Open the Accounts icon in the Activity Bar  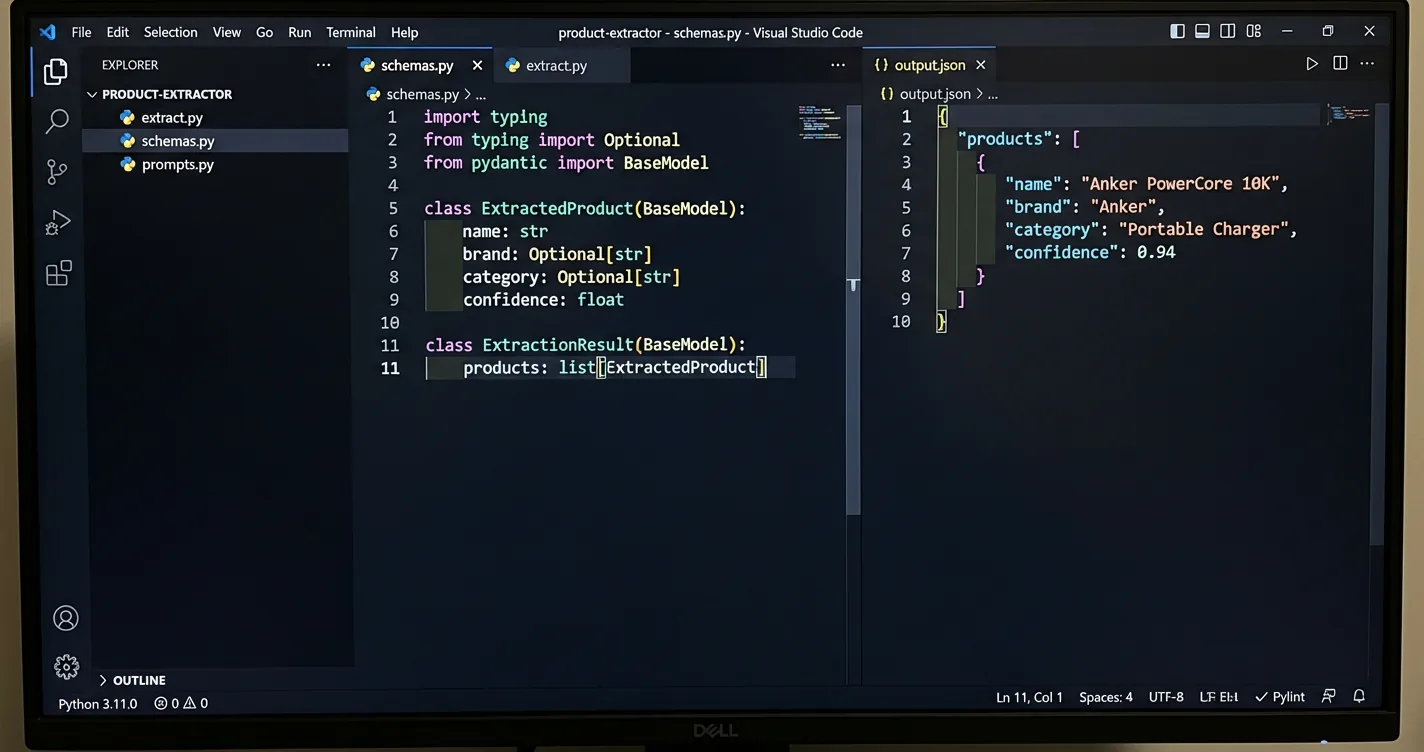(x=65, y=617)
